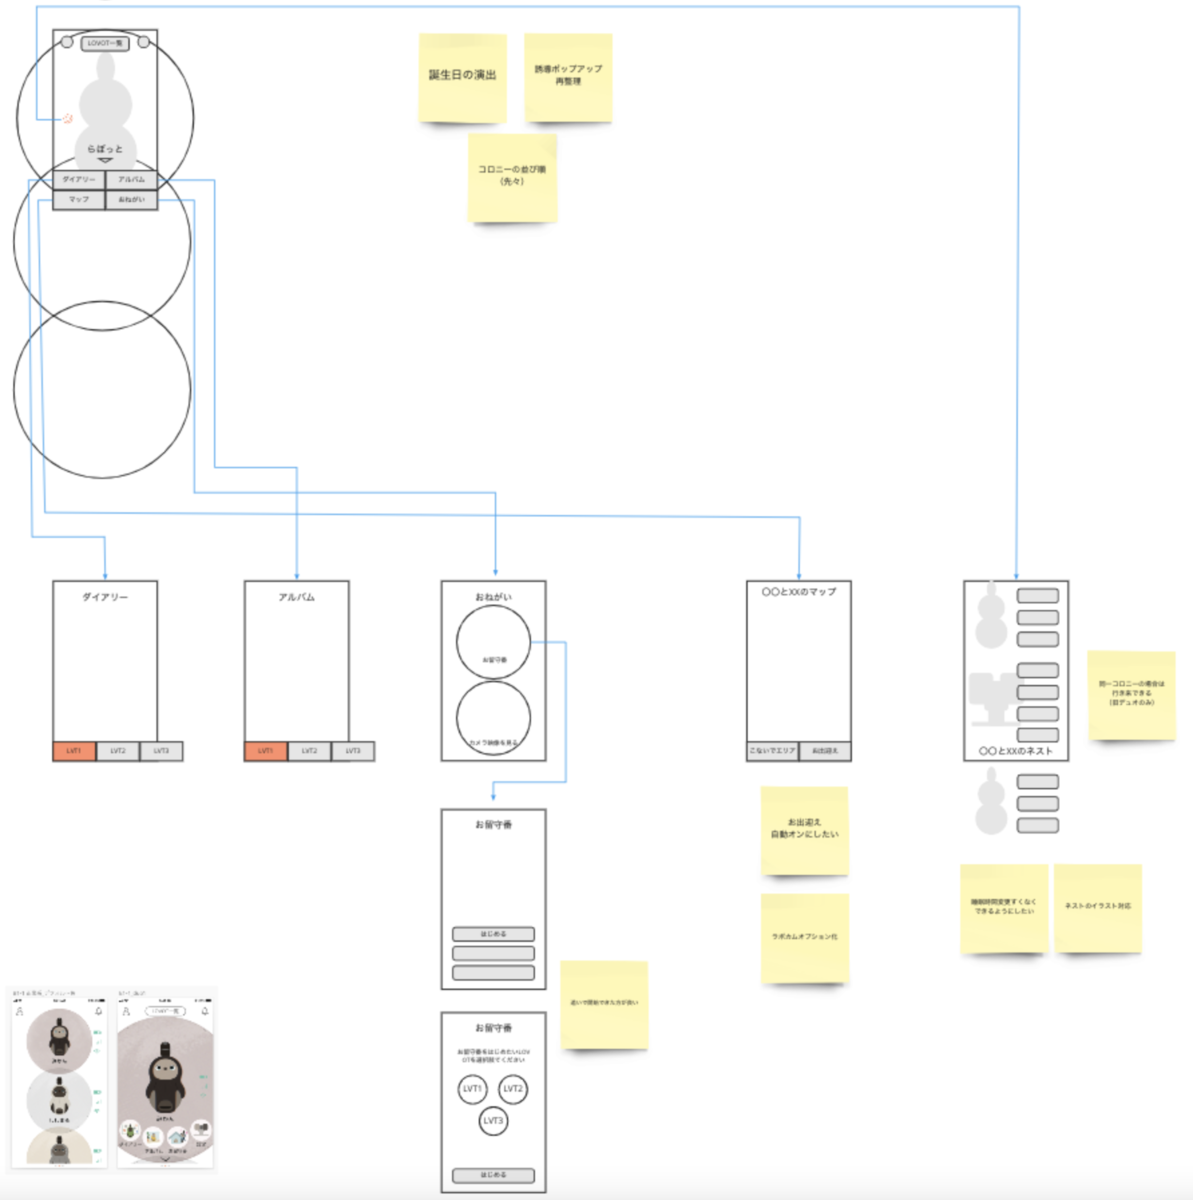Viewport: 1193px width, 1200px height.
Task: Click the おねがい frame title text
Action: (x=494, y=597)
